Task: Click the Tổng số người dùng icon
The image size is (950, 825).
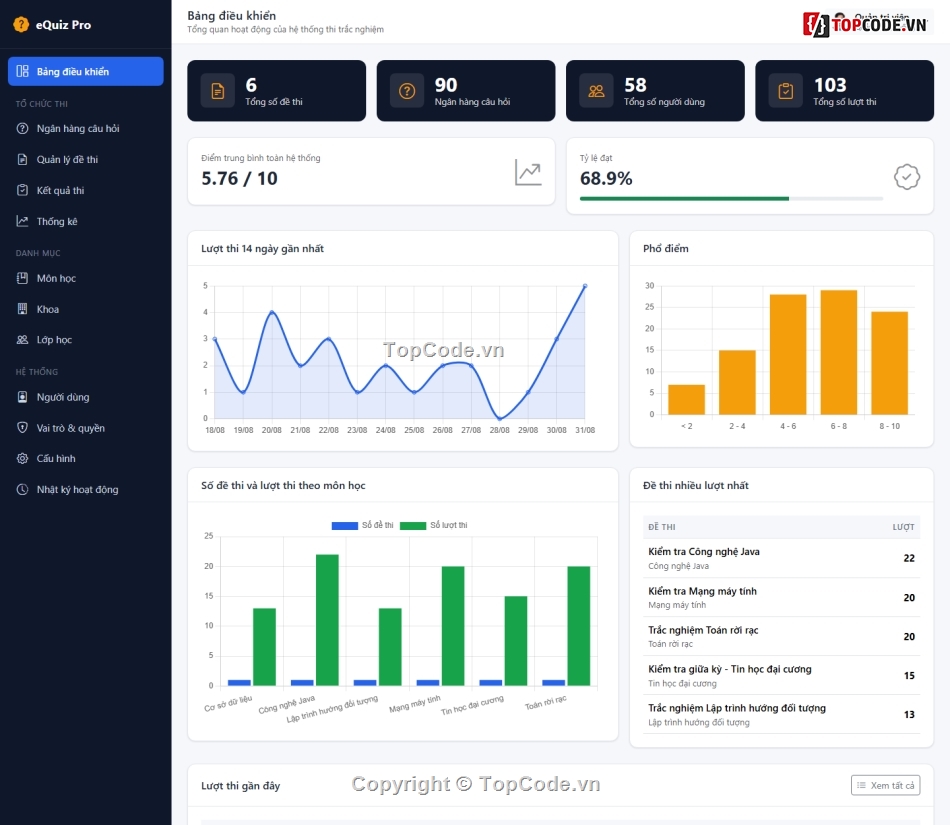Action: pyautogui.click(x=596, y=91)
